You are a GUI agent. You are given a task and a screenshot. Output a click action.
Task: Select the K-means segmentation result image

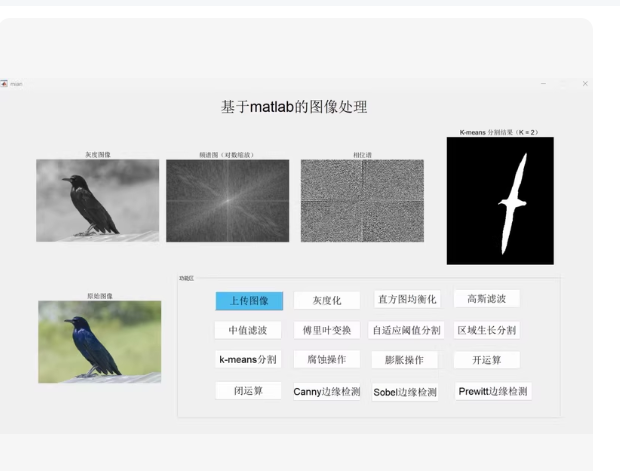pyautogui.click(x=500, y=201)
